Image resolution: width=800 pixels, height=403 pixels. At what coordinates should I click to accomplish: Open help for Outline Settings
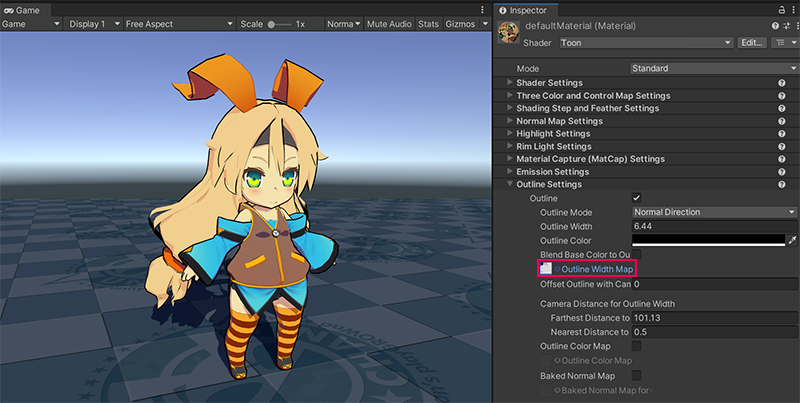(782, 185)
